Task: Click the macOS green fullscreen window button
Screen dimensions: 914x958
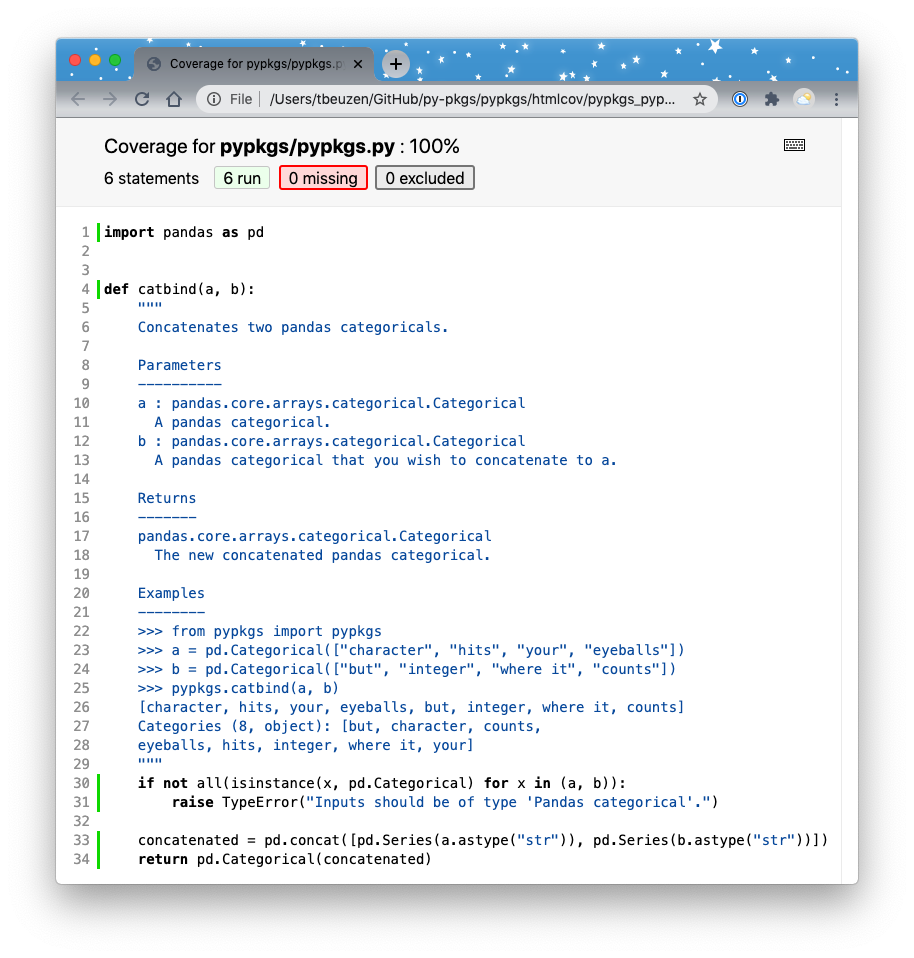Action: (114, 60)
